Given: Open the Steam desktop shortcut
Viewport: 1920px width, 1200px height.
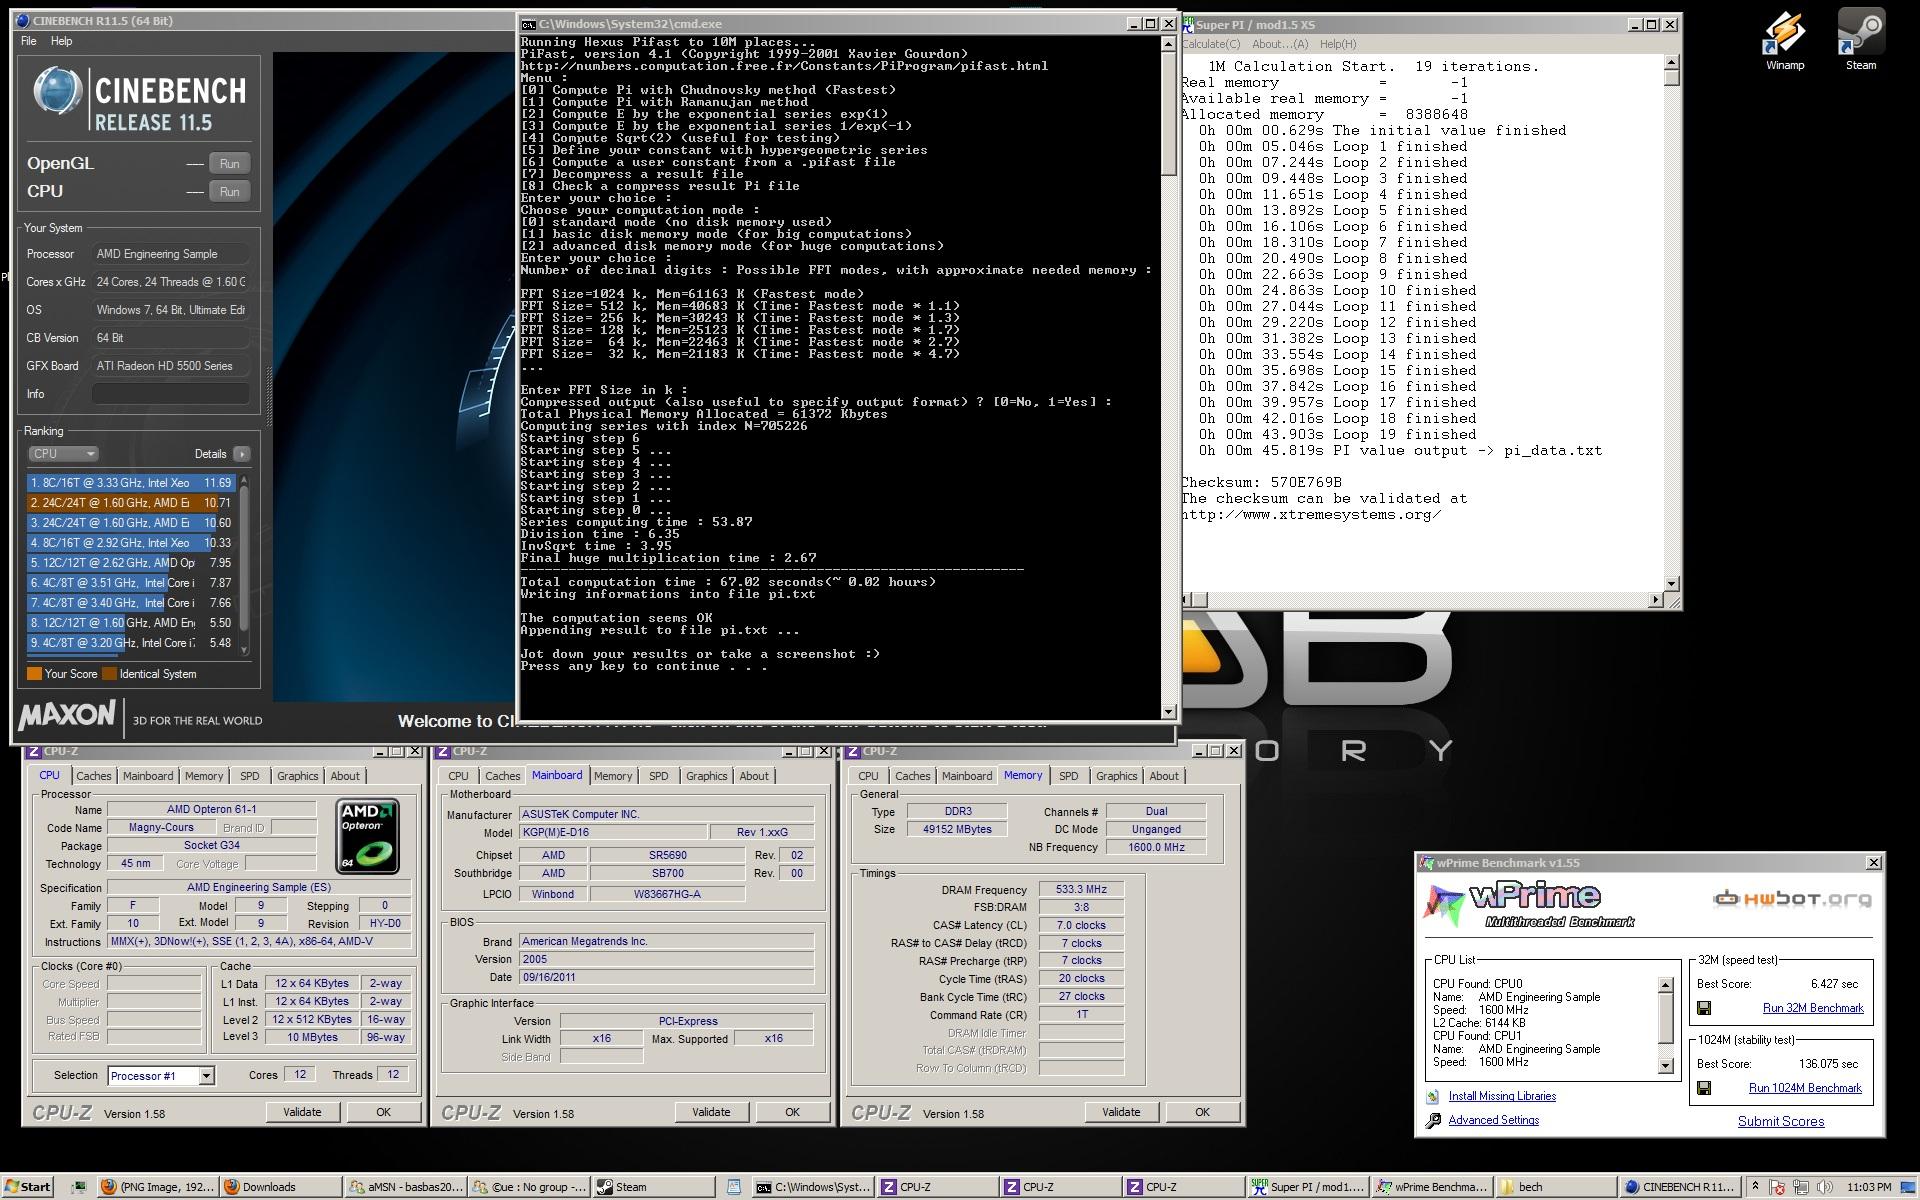Looking at the screenshot, I should tap(1861, 40).
